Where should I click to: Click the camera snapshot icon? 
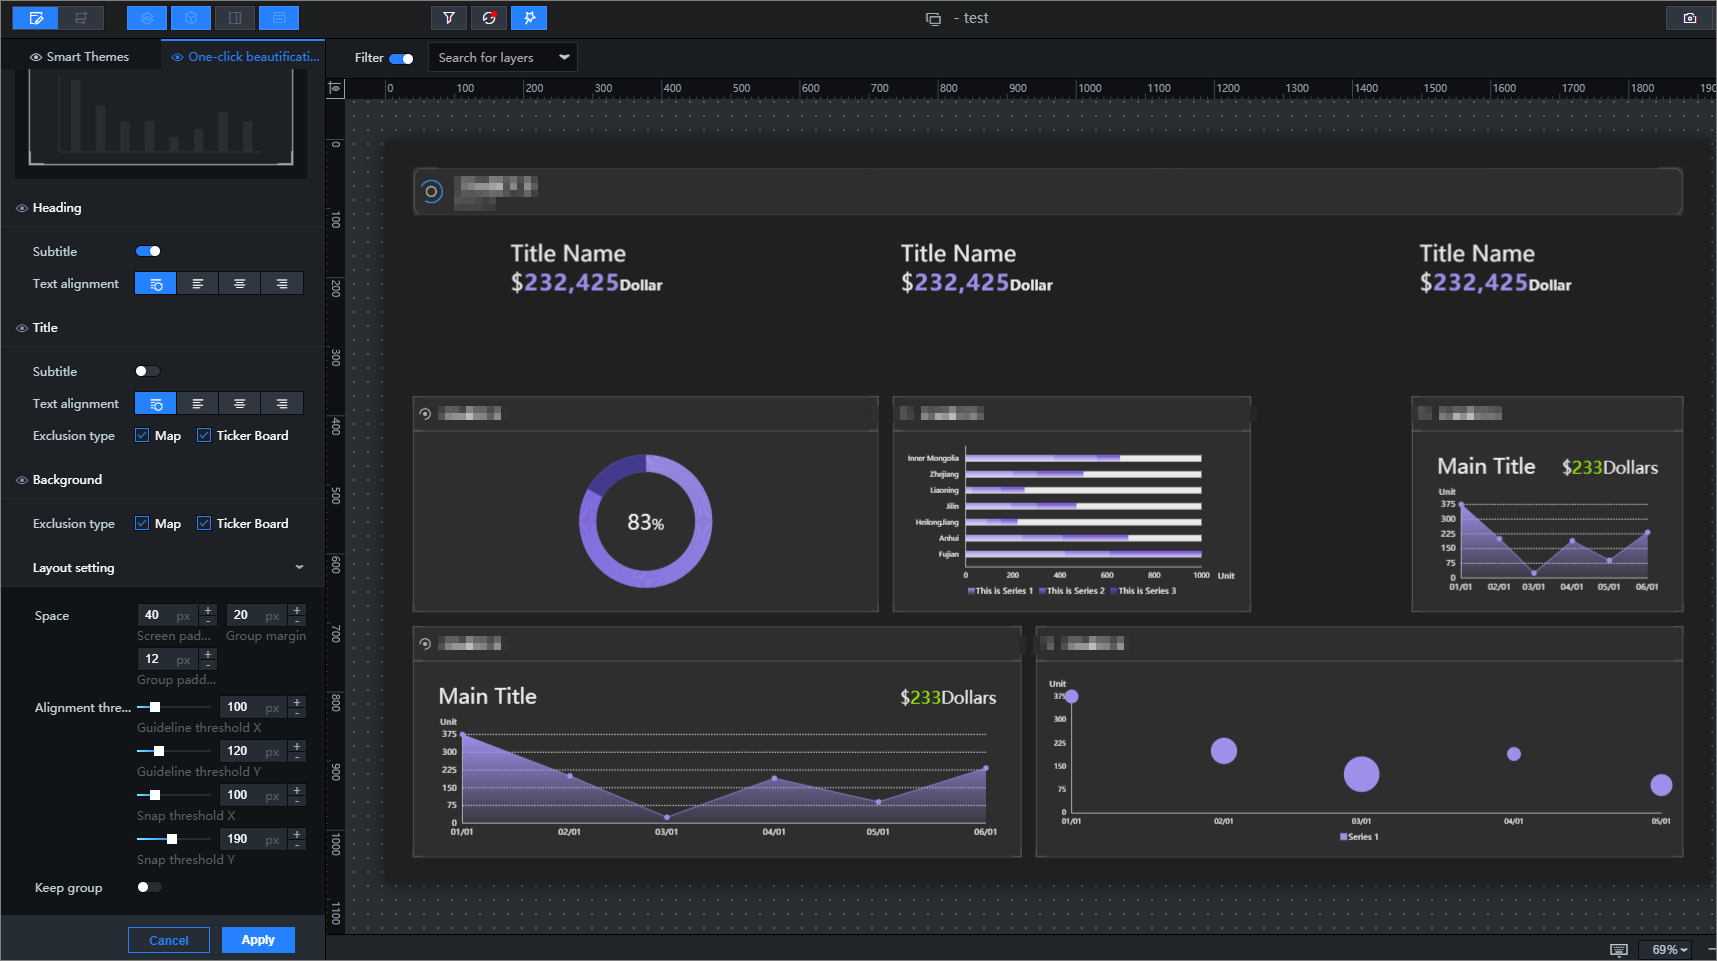(1690, 18)
